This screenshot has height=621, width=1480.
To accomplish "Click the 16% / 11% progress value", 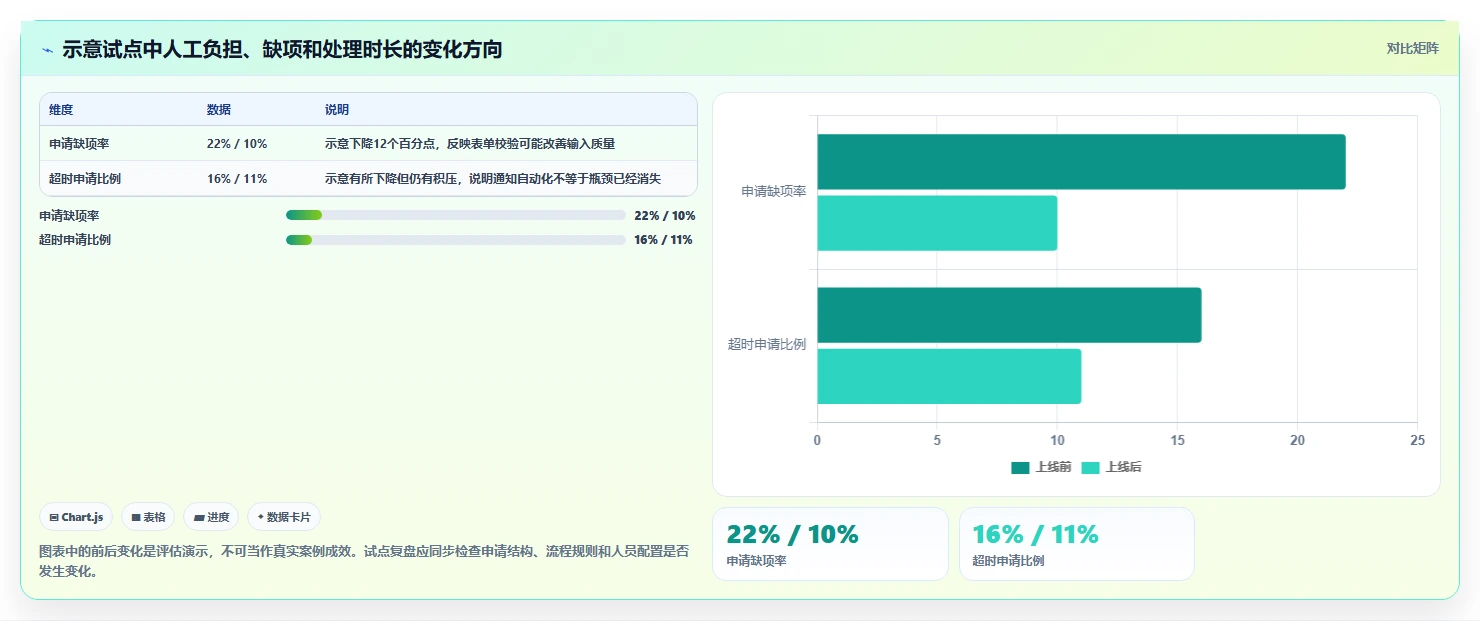I will (663, 240).
